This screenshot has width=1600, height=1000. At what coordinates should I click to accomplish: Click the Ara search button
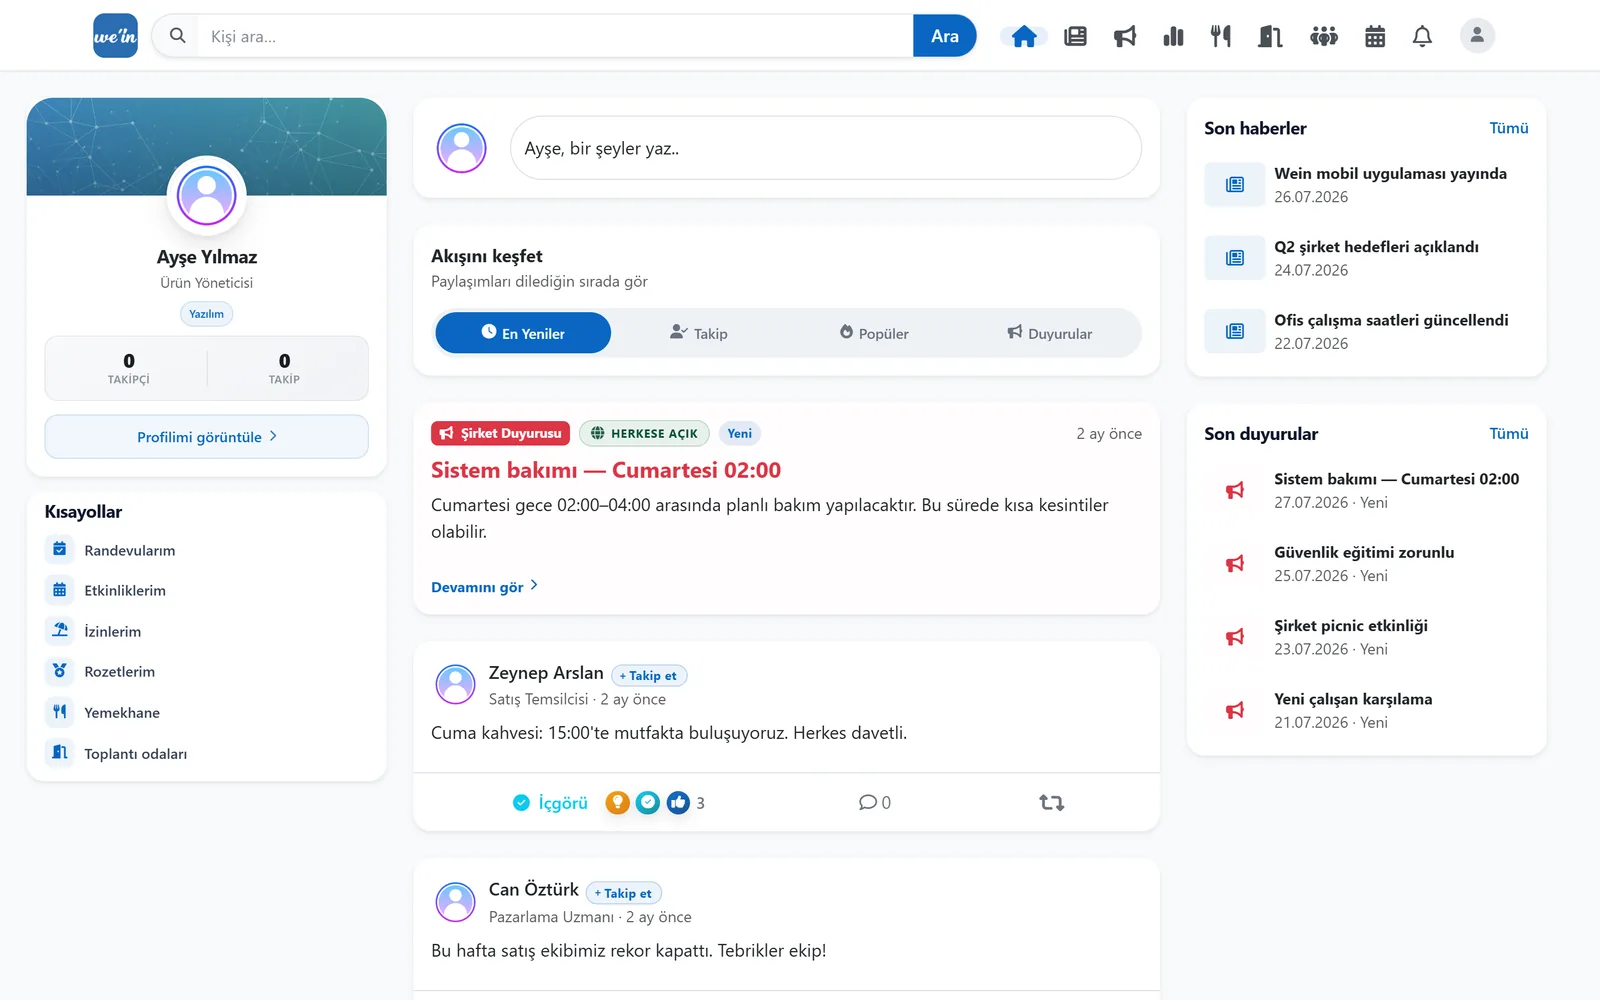click(944, 36)
